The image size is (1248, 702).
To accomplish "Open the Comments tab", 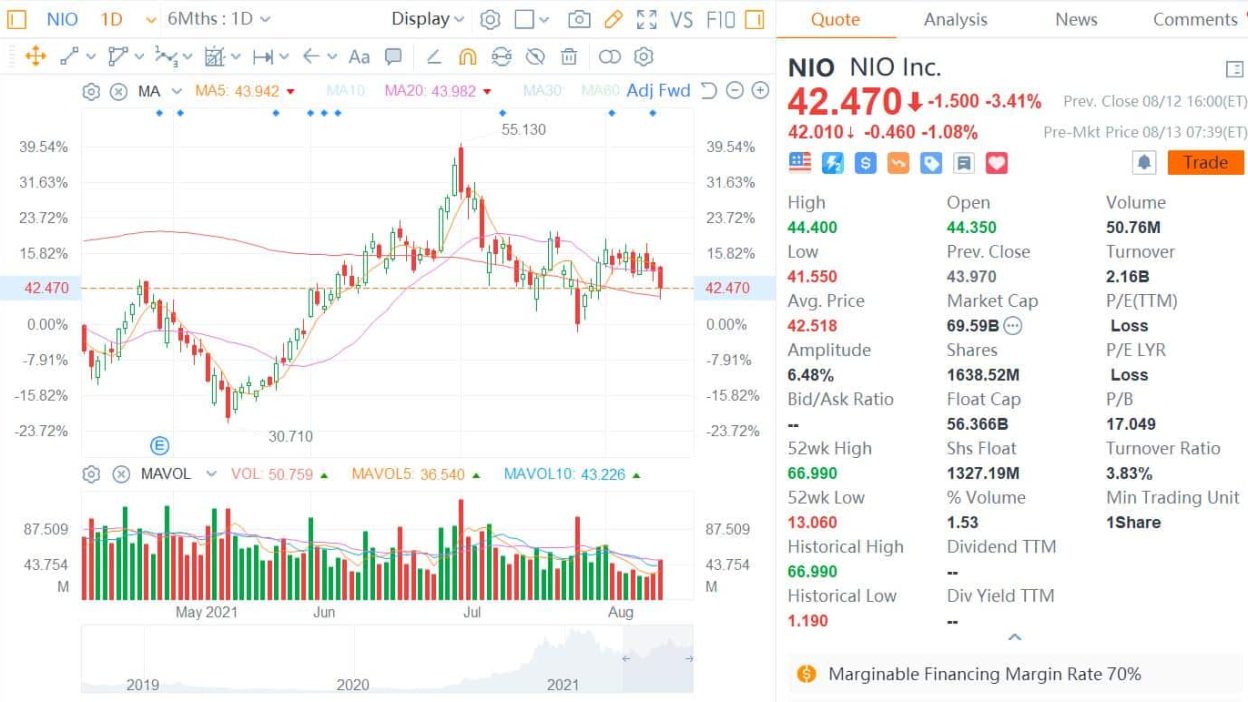I will pos(1195,19).
